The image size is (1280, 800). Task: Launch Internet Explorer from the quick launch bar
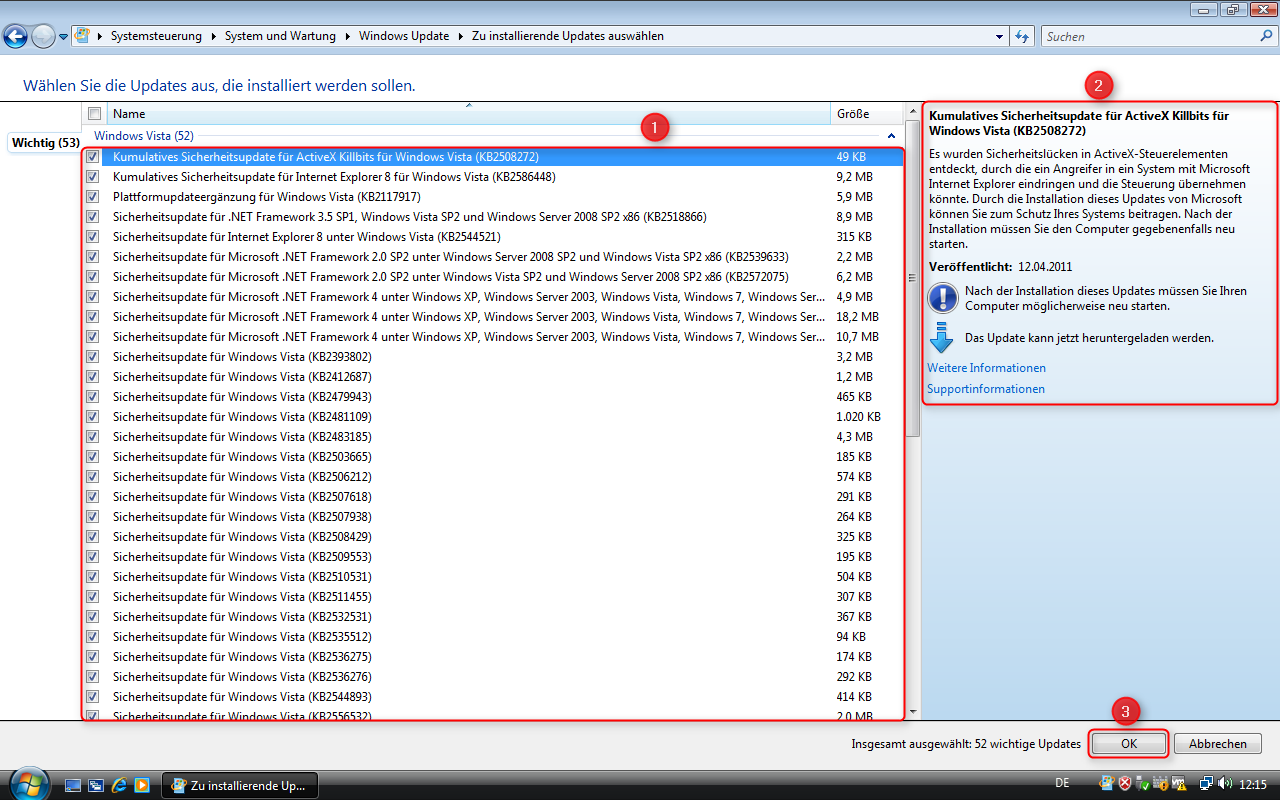pyautogui.click(x=119, y=785)
